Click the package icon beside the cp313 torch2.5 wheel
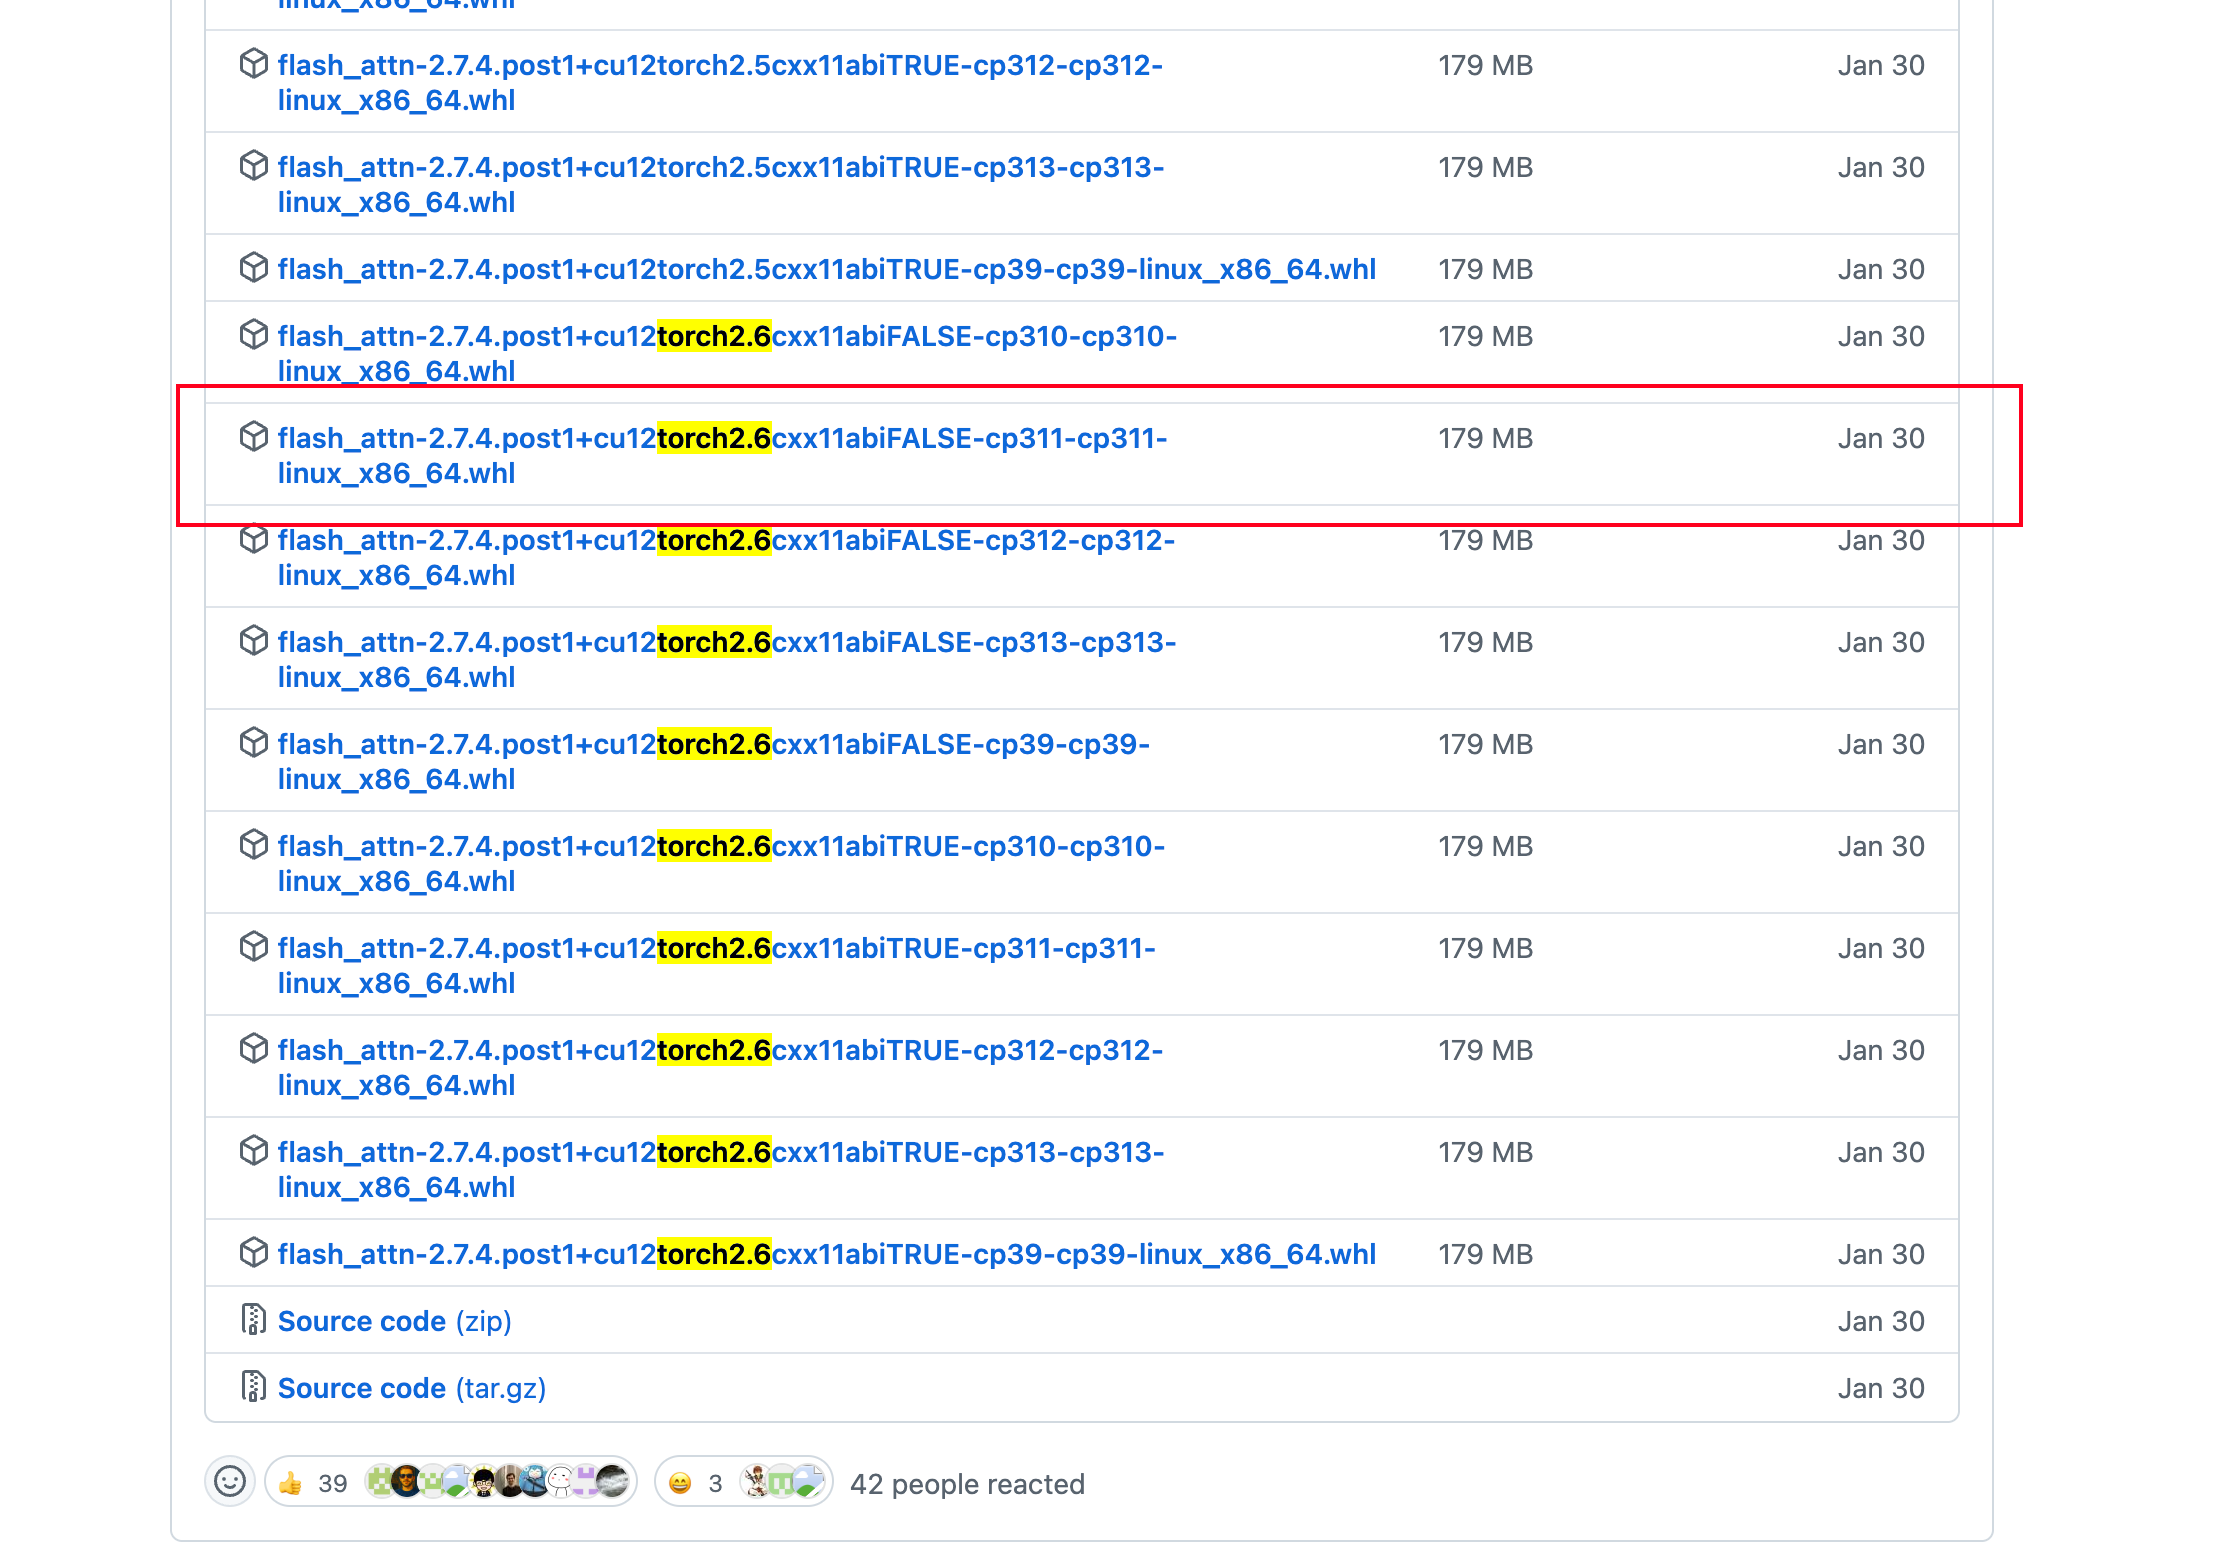Screen dimensions: 2228x1544 click(255, 167)
